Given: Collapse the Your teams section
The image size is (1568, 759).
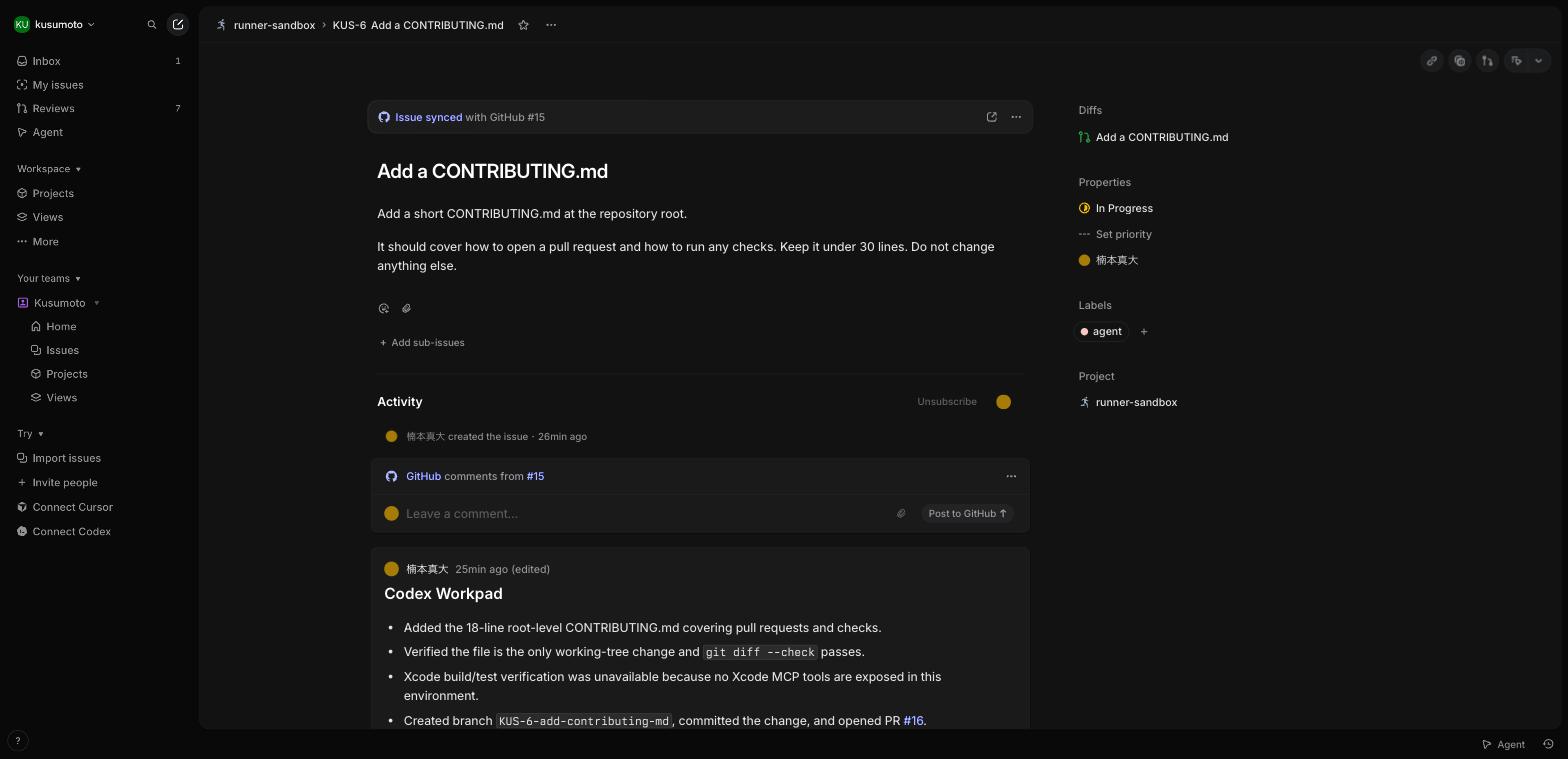Looking at the screenshot, I should tap(49, 279).
